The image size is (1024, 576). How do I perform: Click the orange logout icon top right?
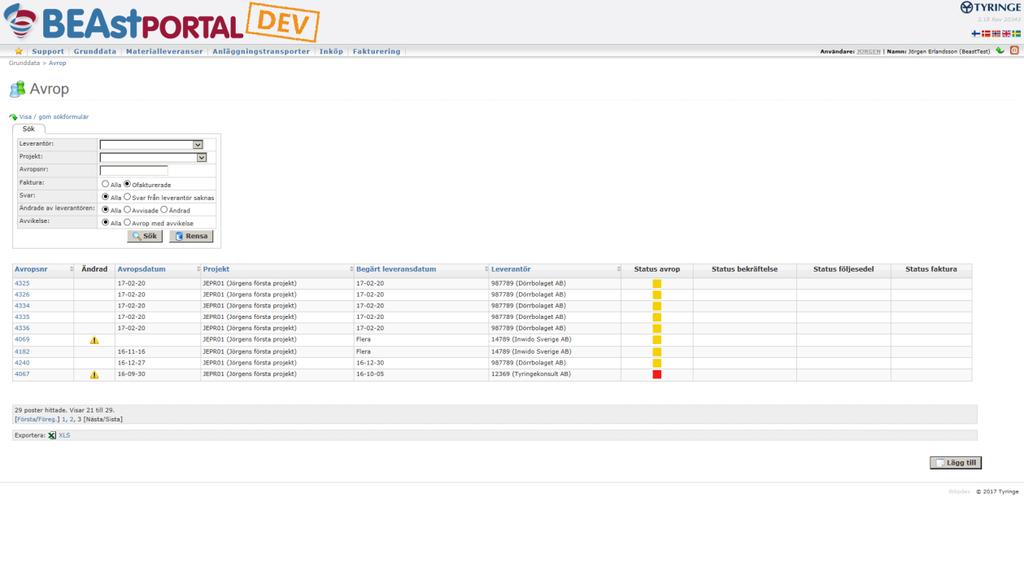[1014, 50]
